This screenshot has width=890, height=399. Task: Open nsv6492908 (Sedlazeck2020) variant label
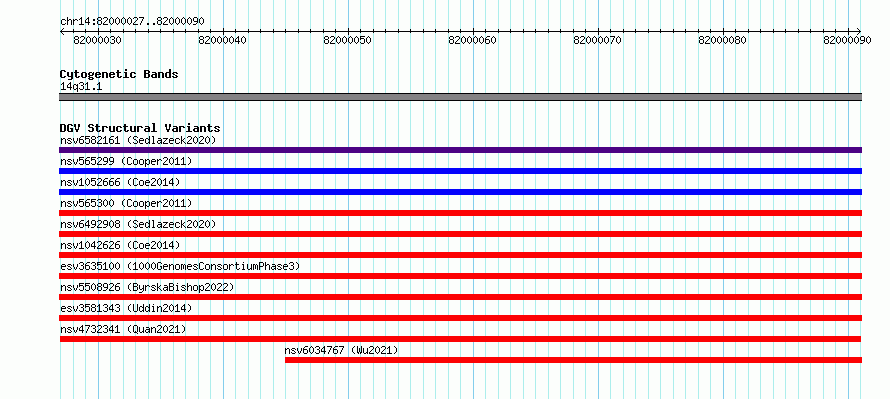pyautogui.click(x=138, y=224)
